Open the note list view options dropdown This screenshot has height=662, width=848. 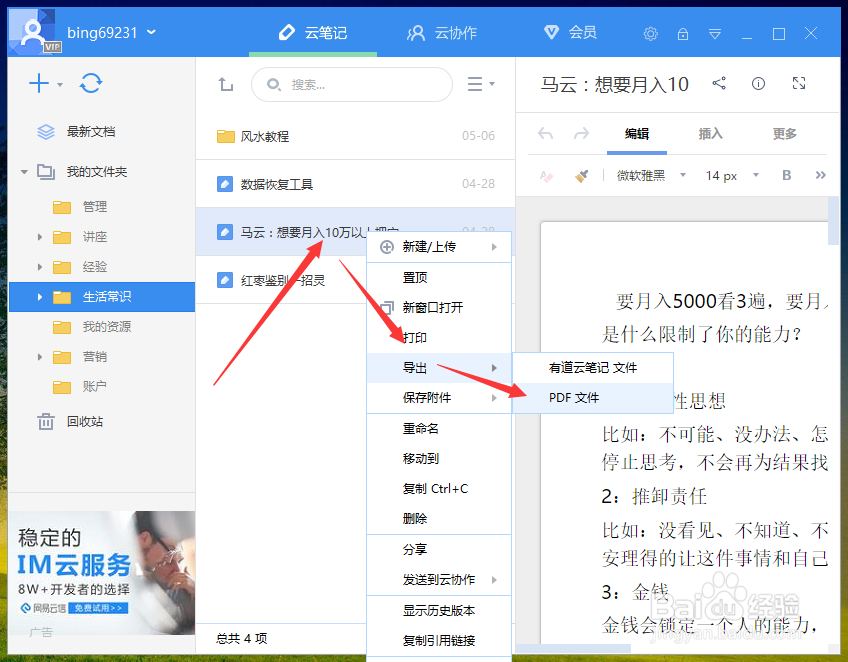coord(481,84)
